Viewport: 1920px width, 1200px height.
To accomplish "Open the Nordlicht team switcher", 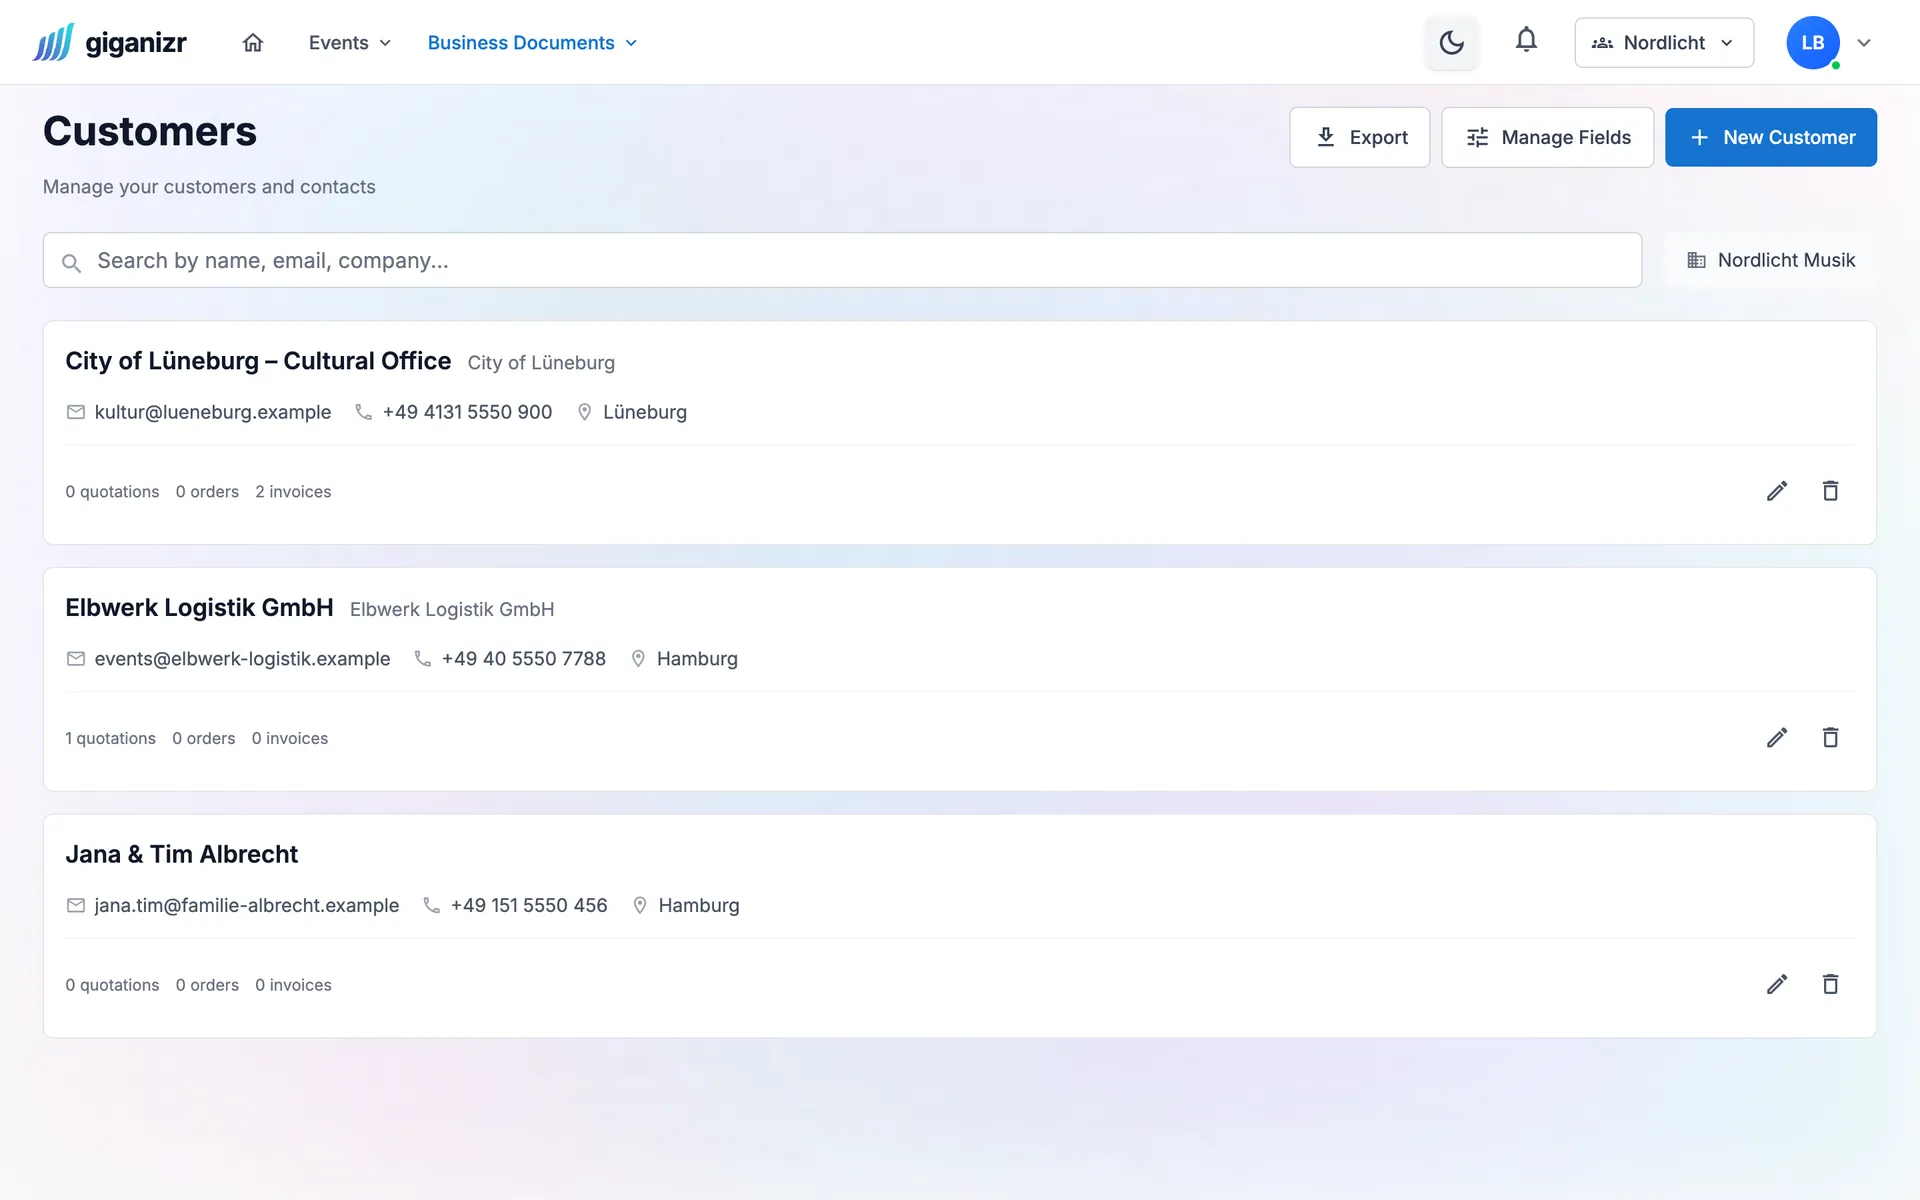I will coord(1664,42).
